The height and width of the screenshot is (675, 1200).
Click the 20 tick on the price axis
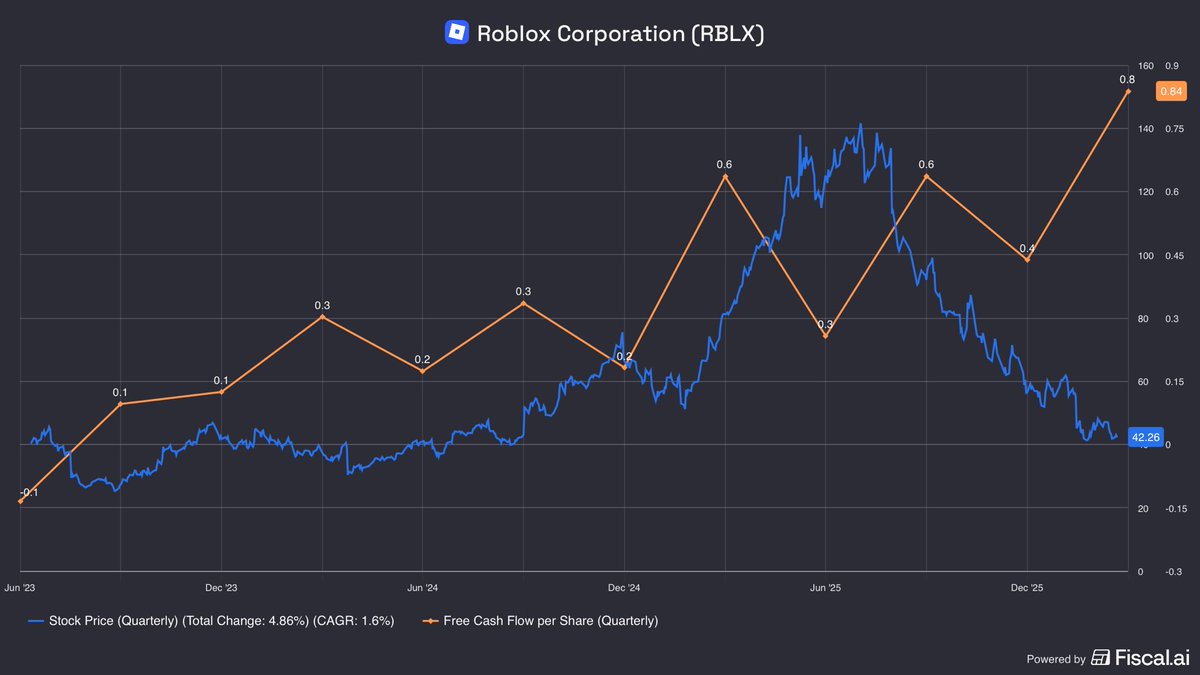coord(1143,509)
